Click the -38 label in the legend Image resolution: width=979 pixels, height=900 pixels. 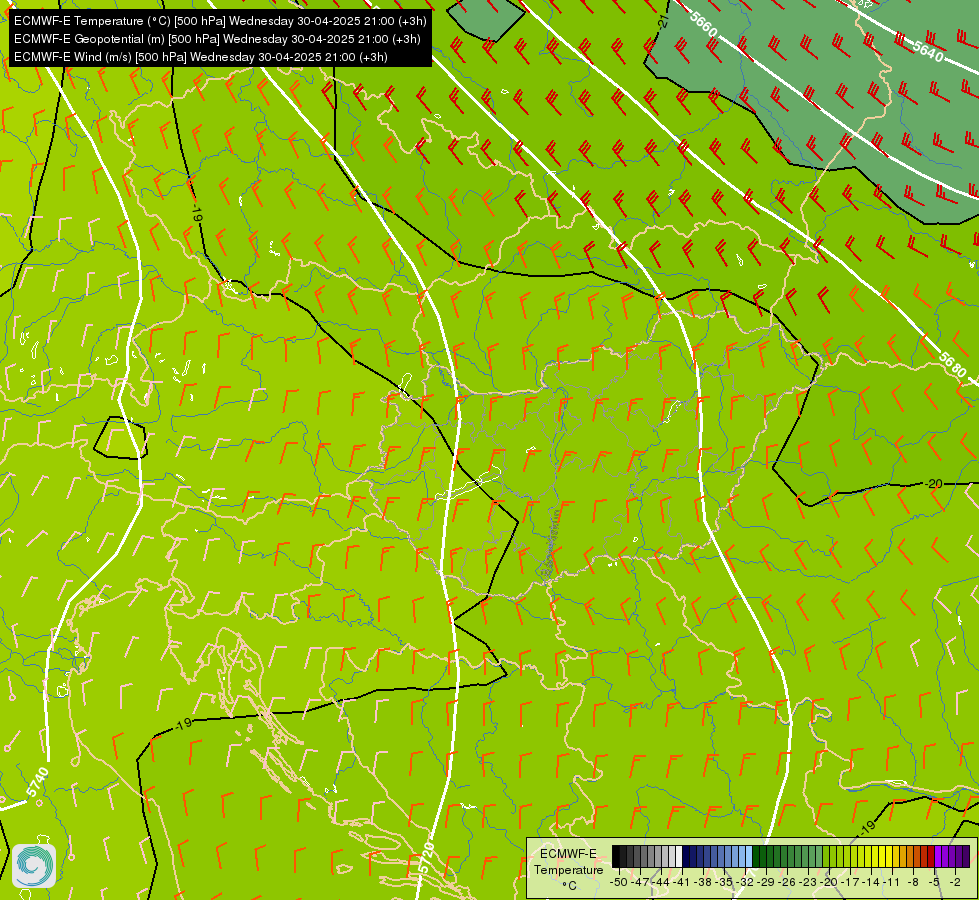(x=703, y=882)
